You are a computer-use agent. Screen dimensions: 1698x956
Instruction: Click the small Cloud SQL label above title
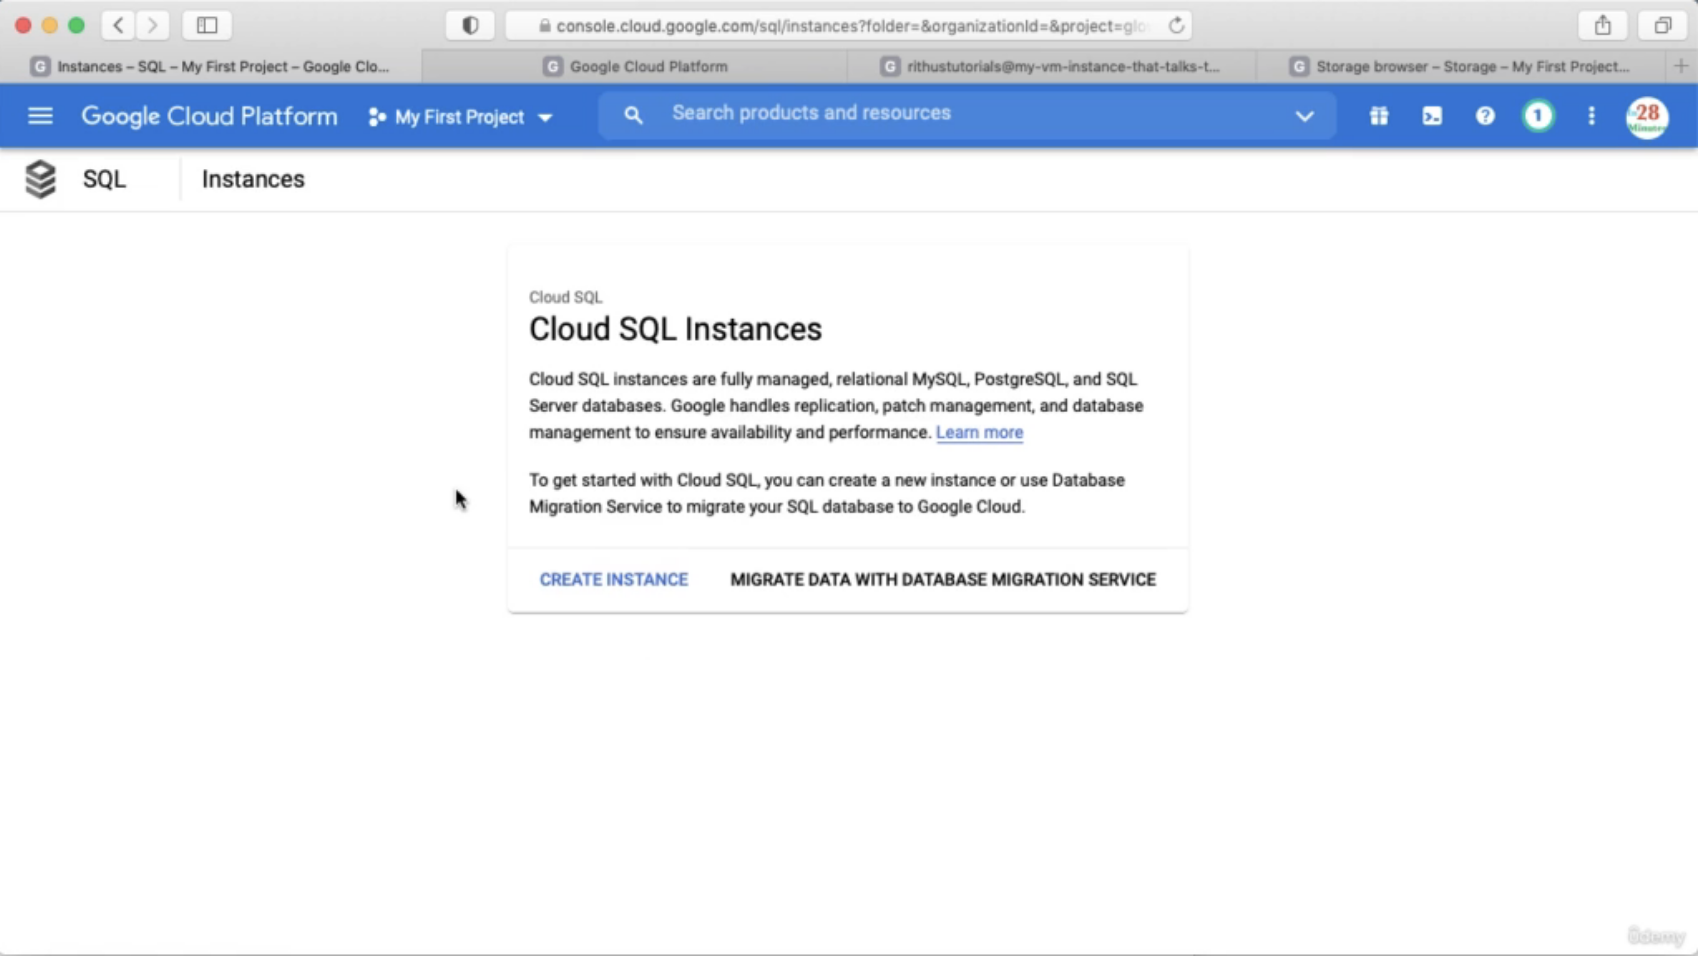[565, 297]
